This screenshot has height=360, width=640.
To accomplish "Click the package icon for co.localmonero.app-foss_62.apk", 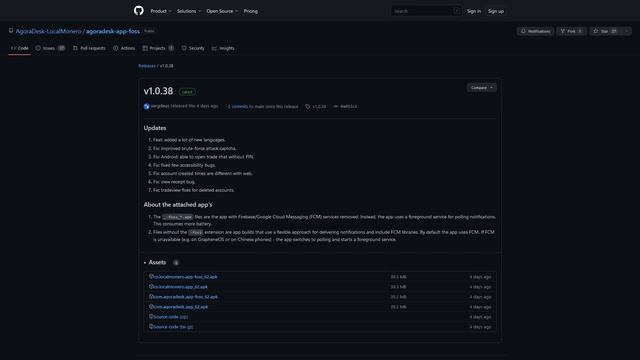I will pyautogui.click(x=151, y=276).
